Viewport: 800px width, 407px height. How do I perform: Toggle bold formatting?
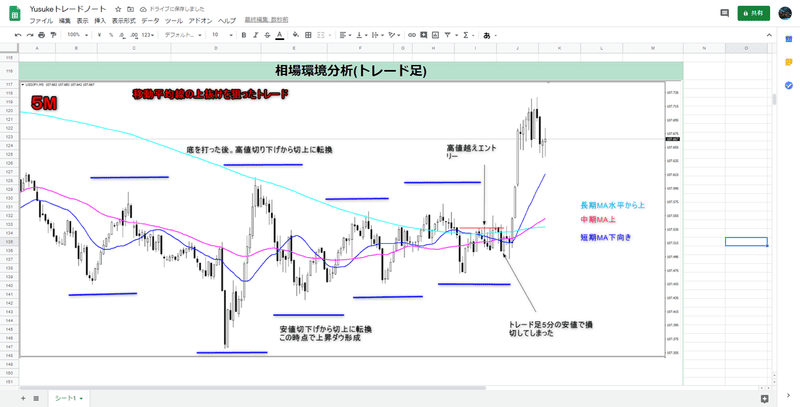point(244,35)
